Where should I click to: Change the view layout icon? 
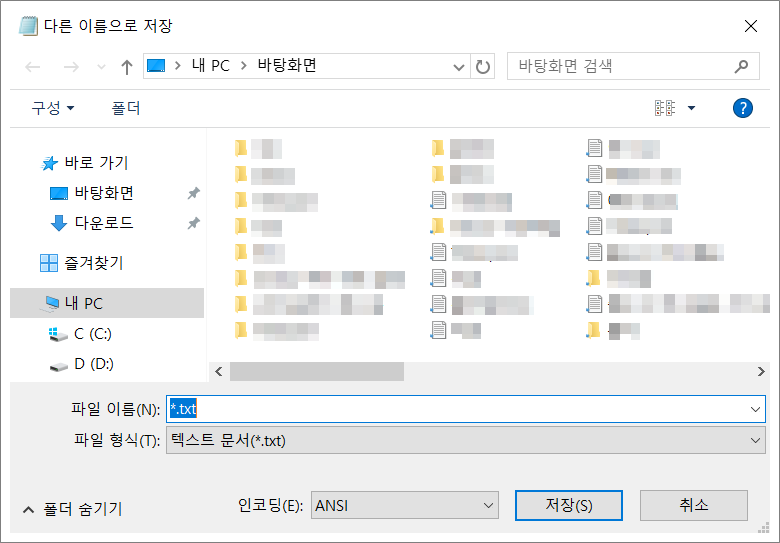click(x=665, y=108)
